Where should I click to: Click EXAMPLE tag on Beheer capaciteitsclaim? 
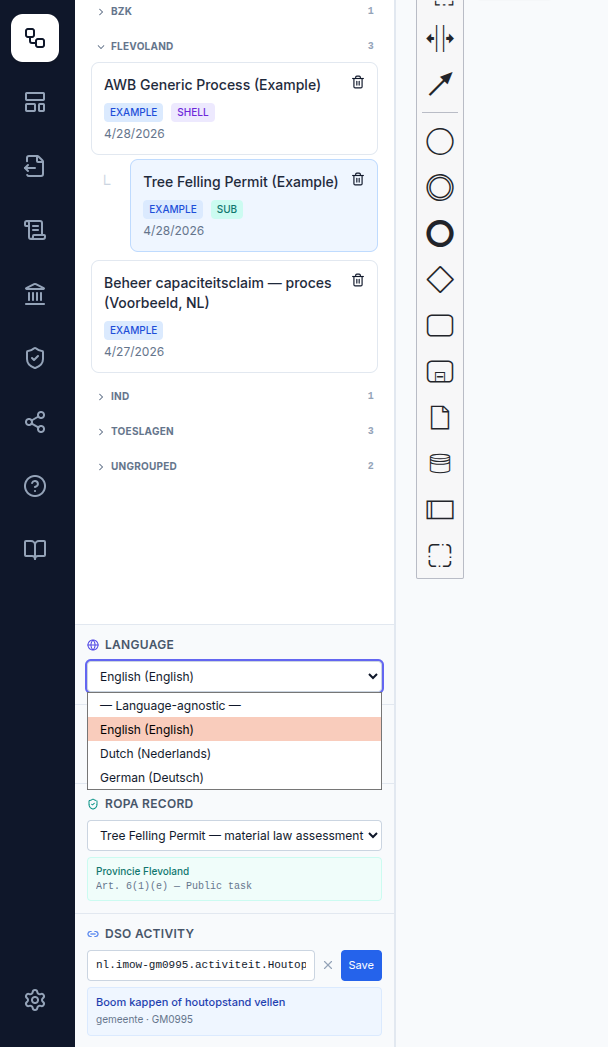click(x=133, y=331)
